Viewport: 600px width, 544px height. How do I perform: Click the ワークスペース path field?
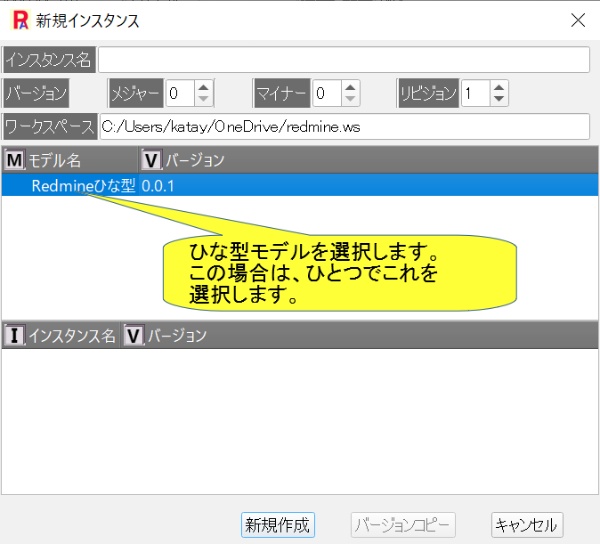click(x=344, y=127)
